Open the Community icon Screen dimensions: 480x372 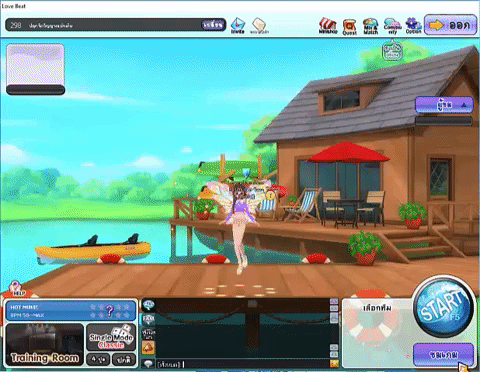[x=392, y=26]
